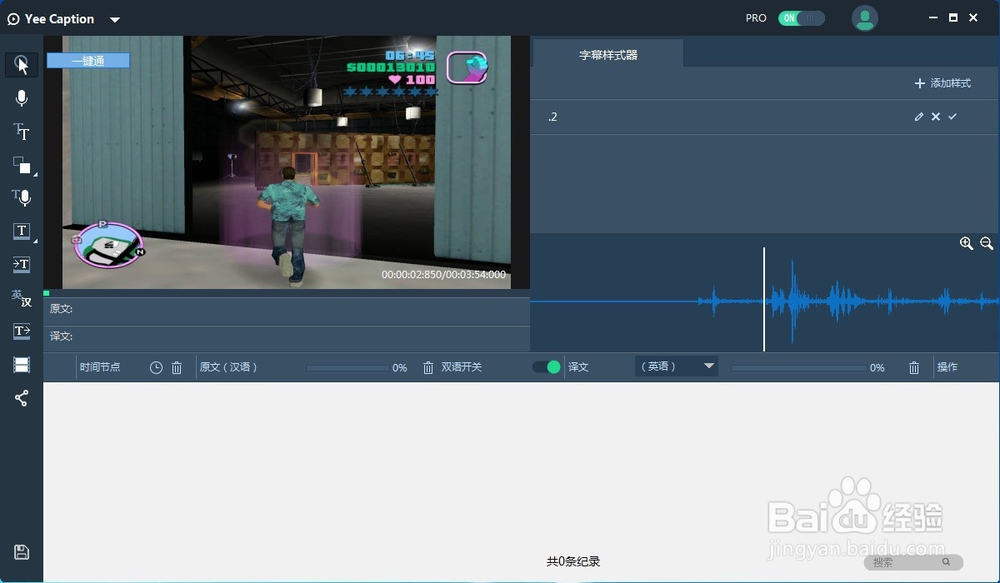Select the boxed T text tool

click(22, 231)
